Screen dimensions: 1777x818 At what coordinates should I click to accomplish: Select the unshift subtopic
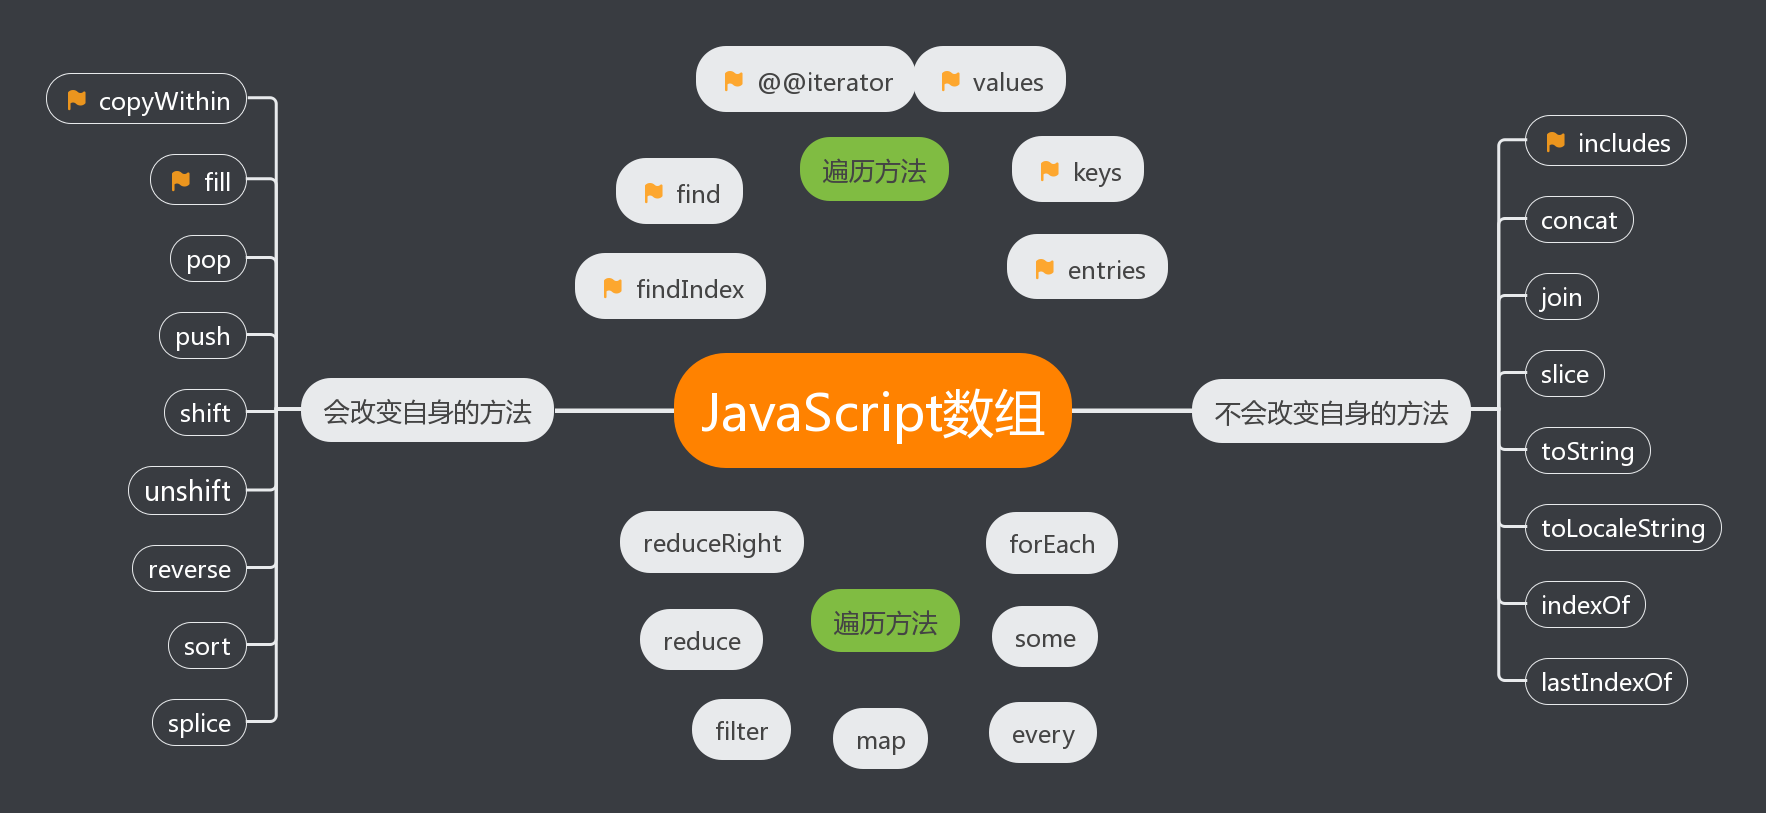tap(187, 491)
